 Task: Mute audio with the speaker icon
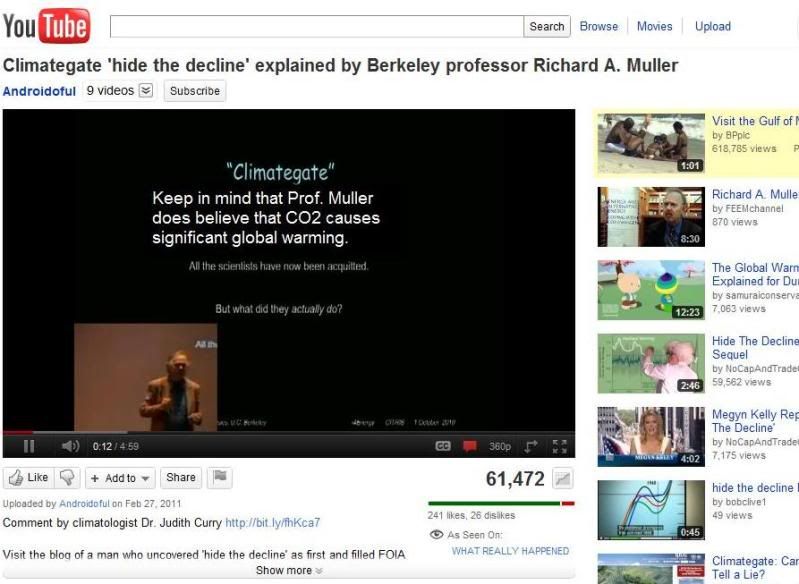point(70,446)
